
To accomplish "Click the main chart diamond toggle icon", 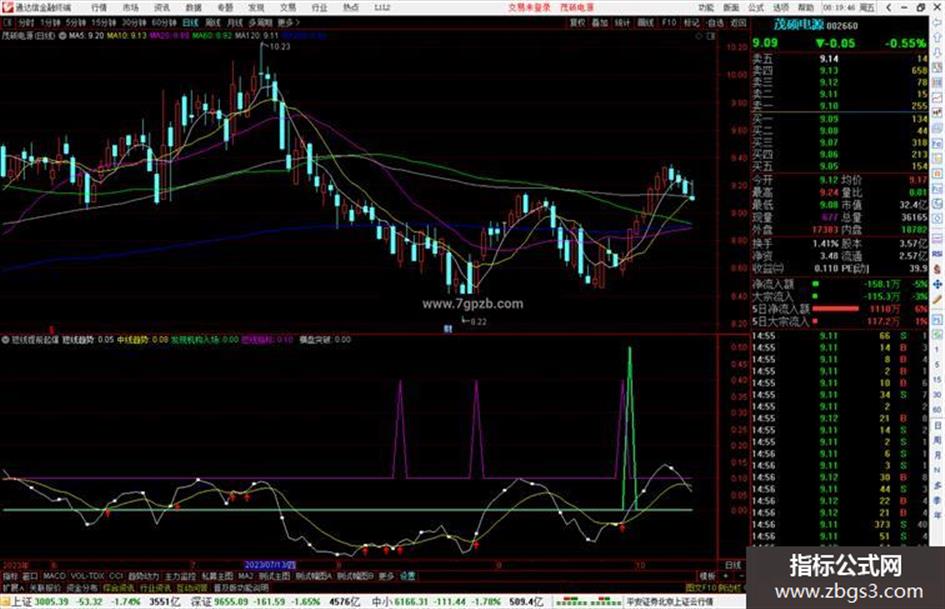I will coord(699,36).
